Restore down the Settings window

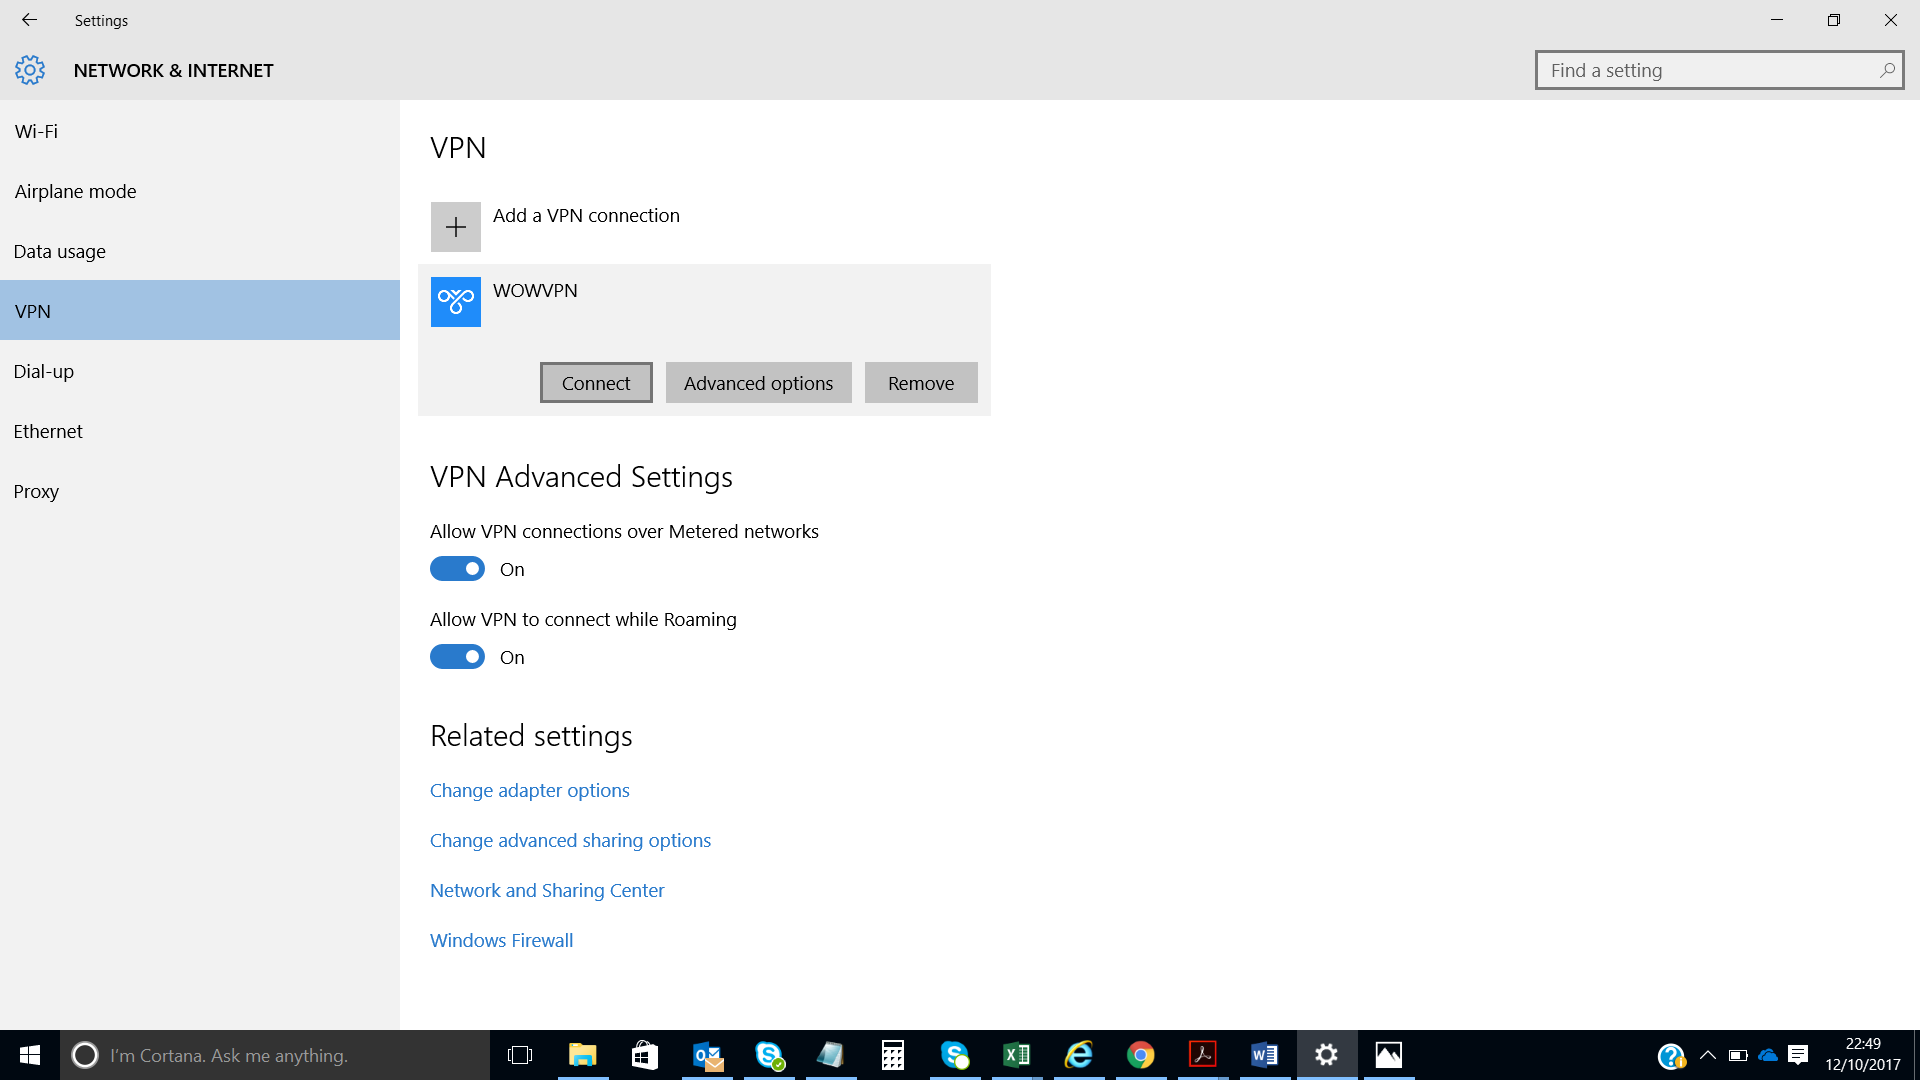point(1834,20)
